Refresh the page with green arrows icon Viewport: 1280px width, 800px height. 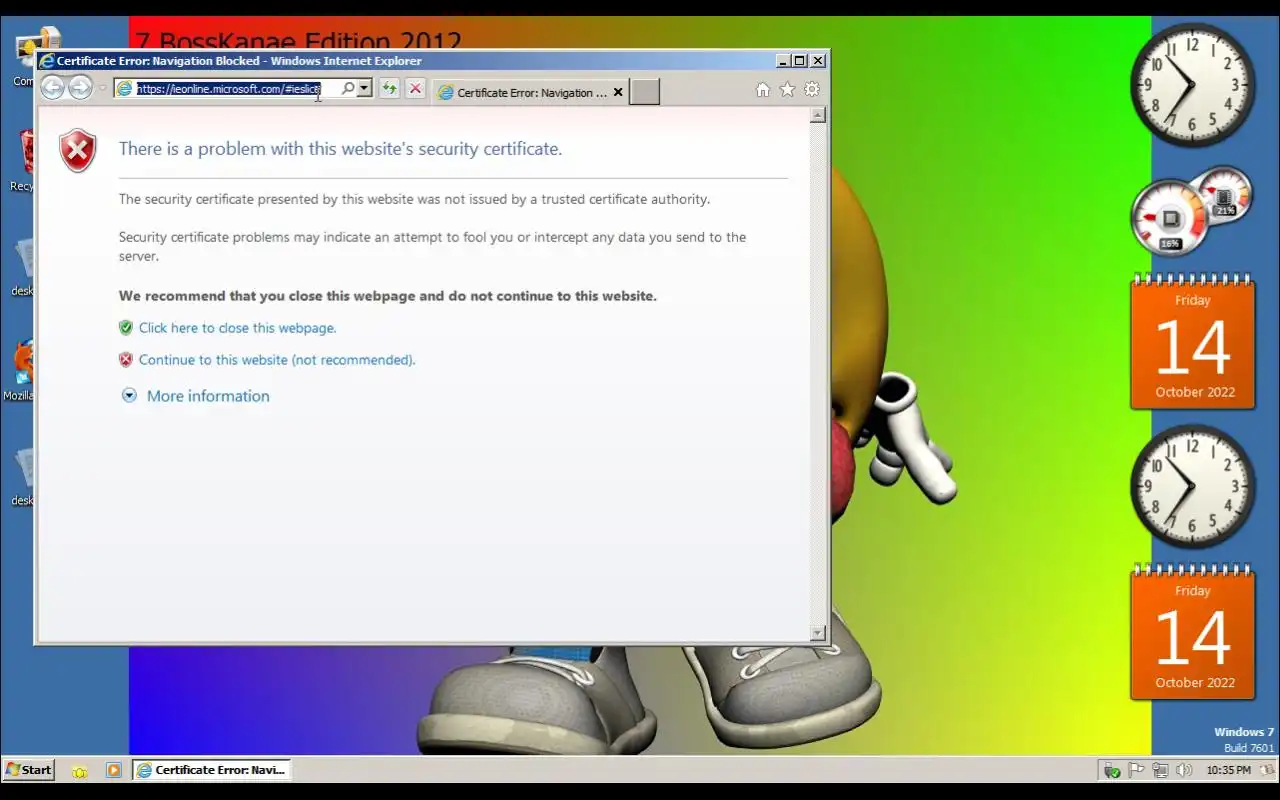(x=389, y=89)
